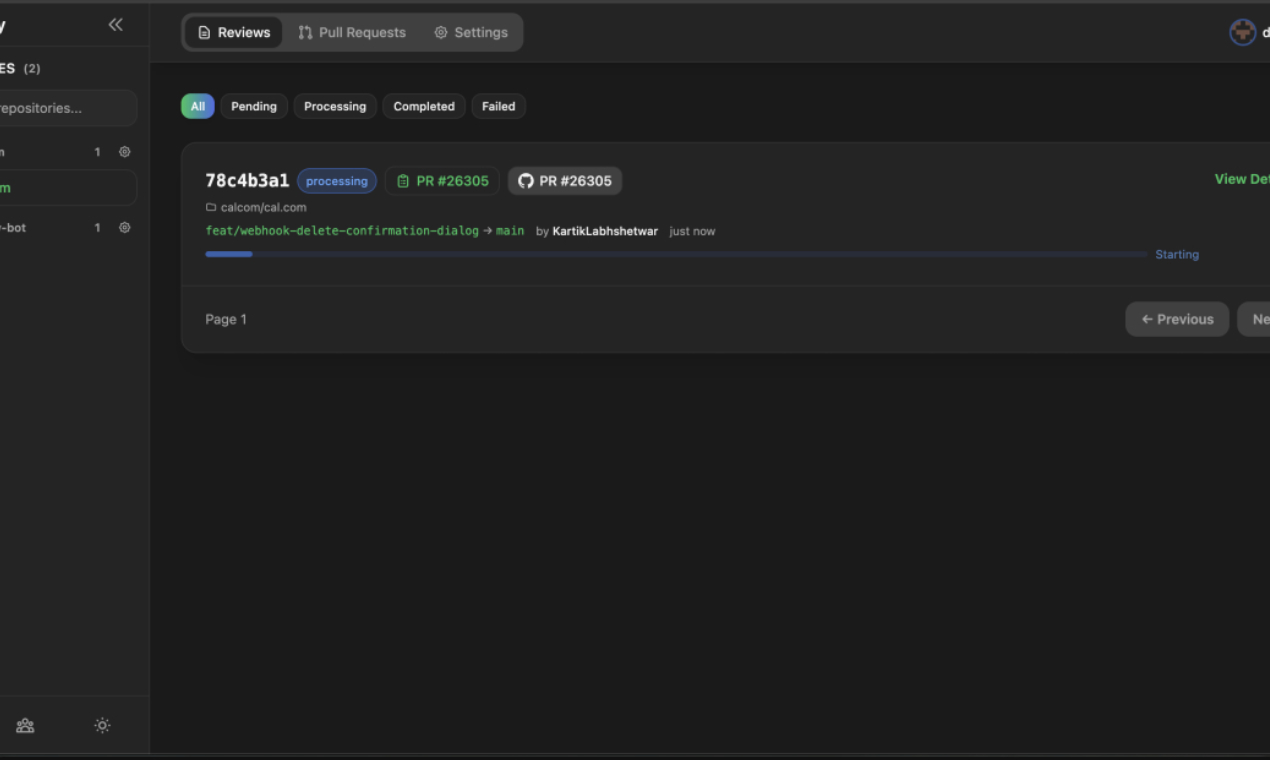The height and width of the screenshot is (760, 1270).
Task: Open the GitHub PR #26305 link
Action: point(565,181)
